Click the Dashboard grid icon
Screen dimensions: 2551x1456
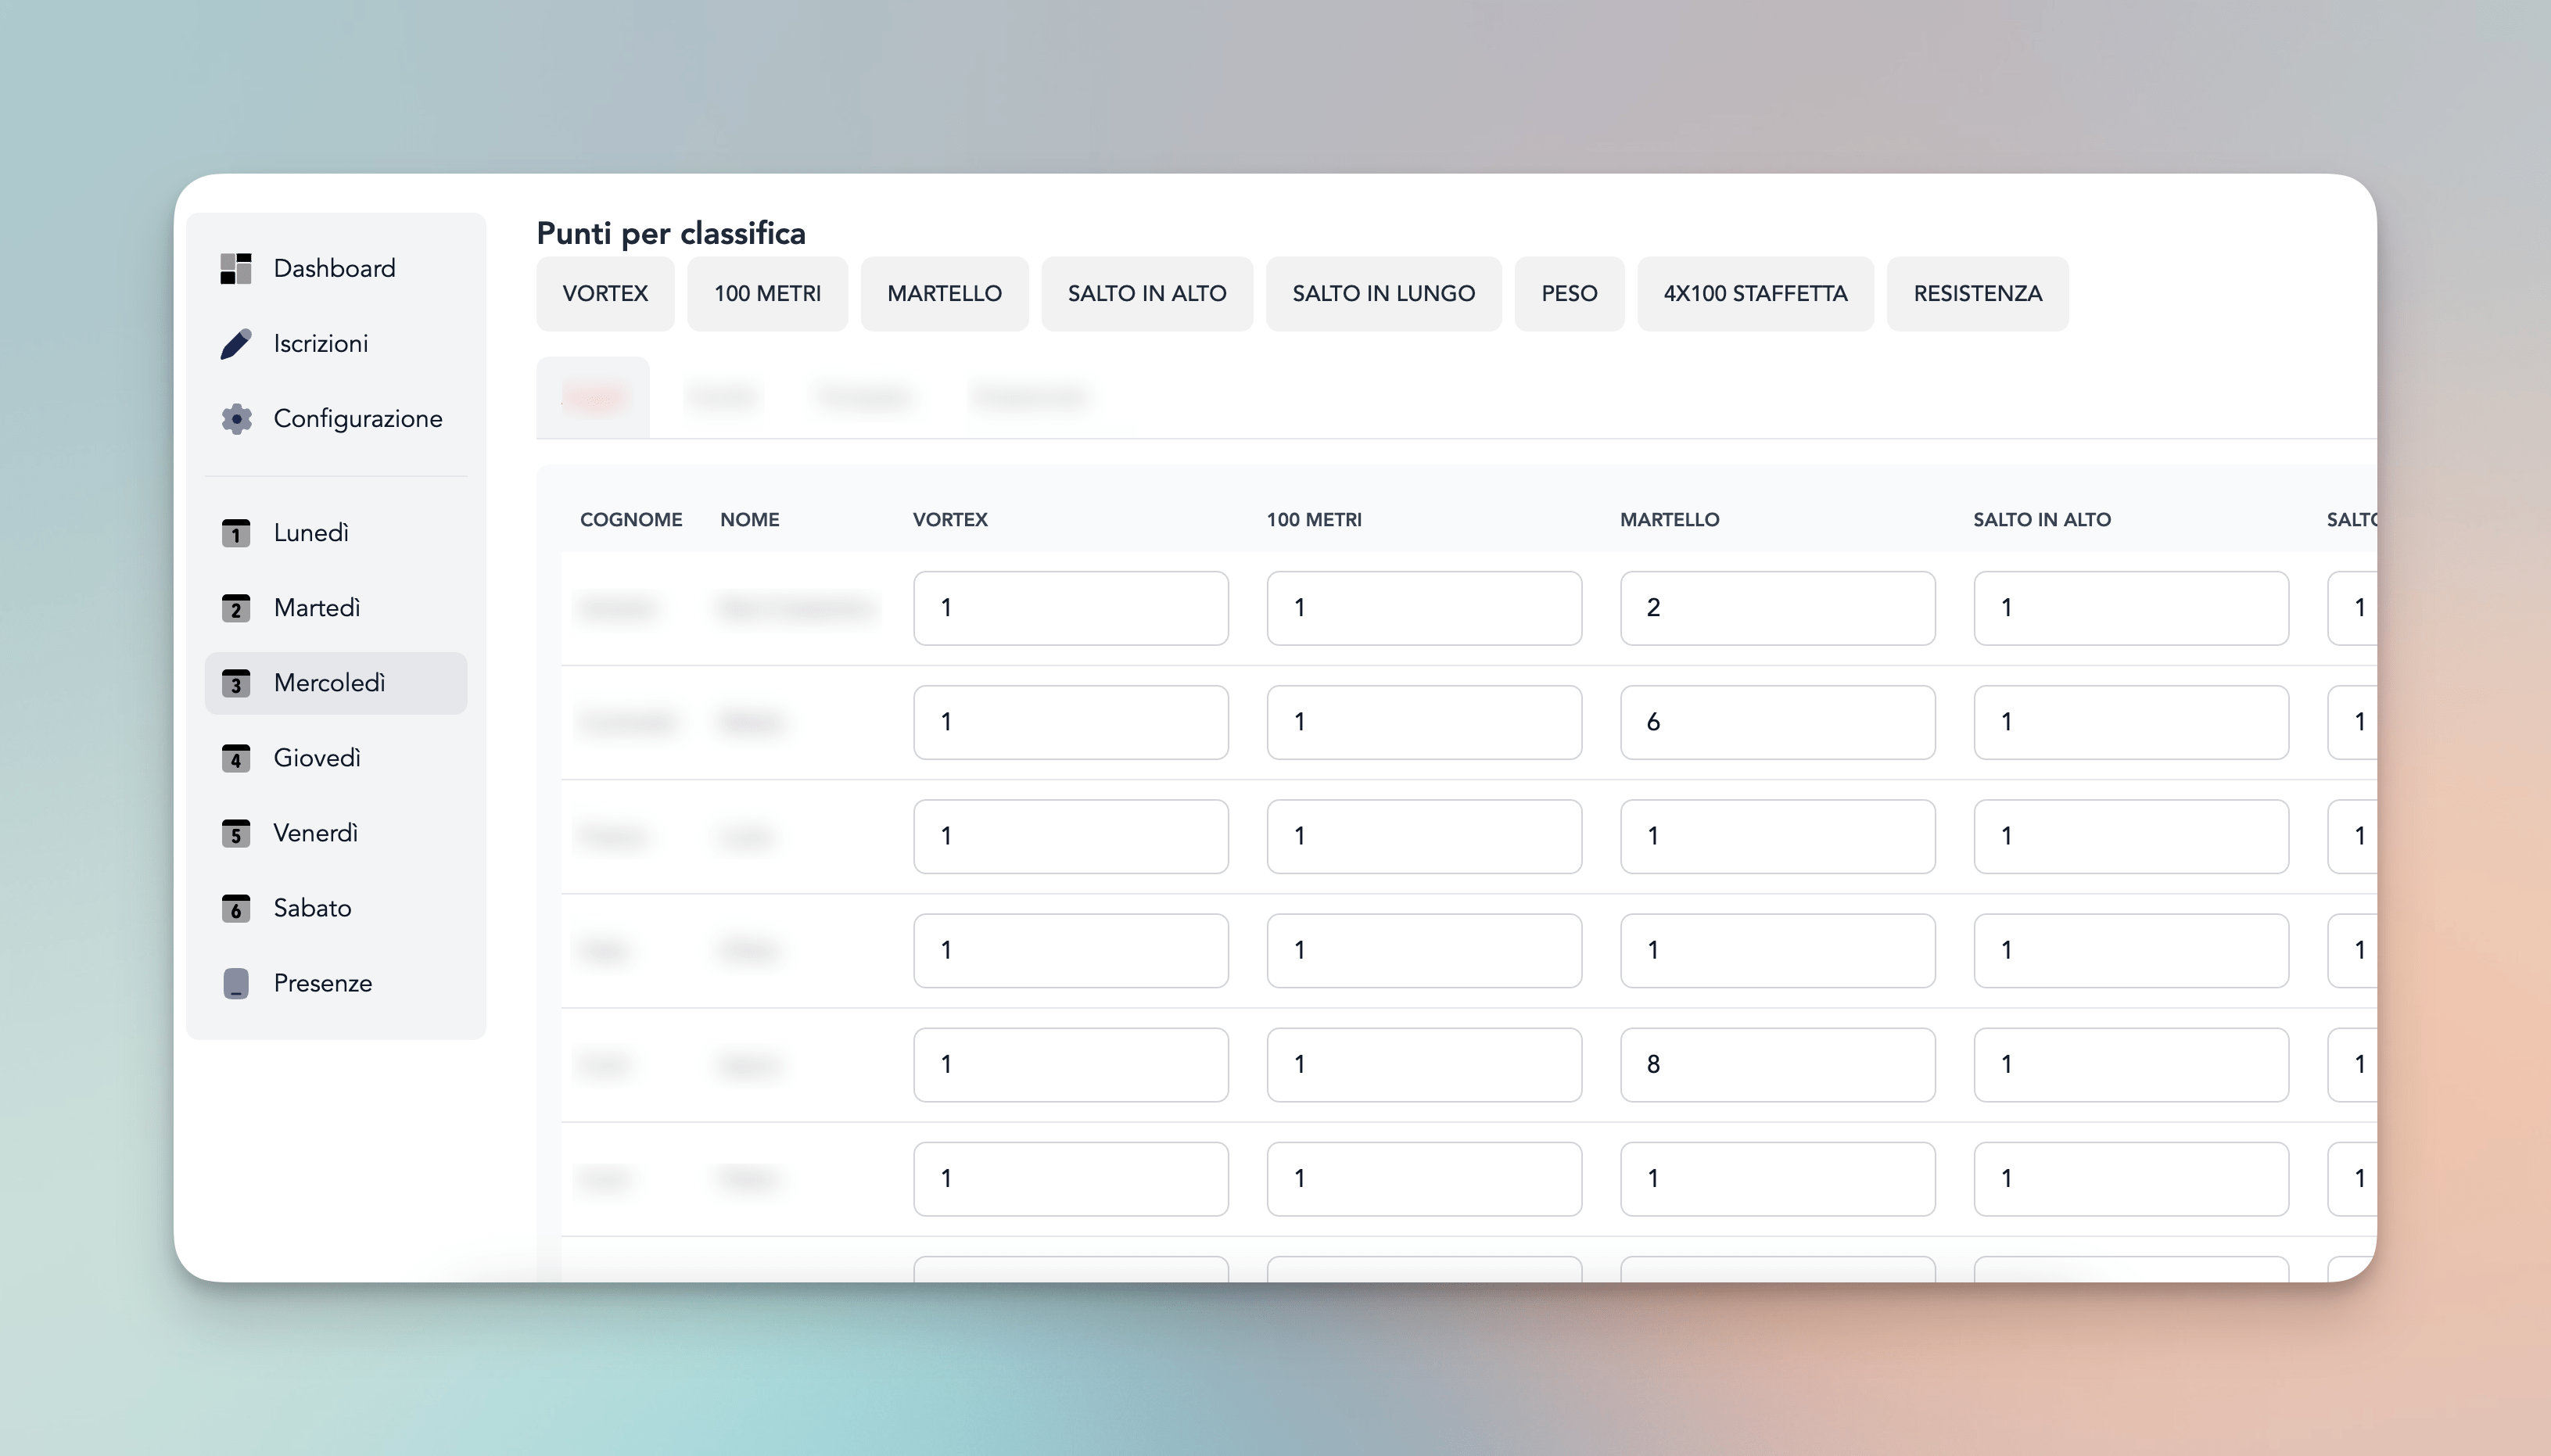tap(236, 268)
